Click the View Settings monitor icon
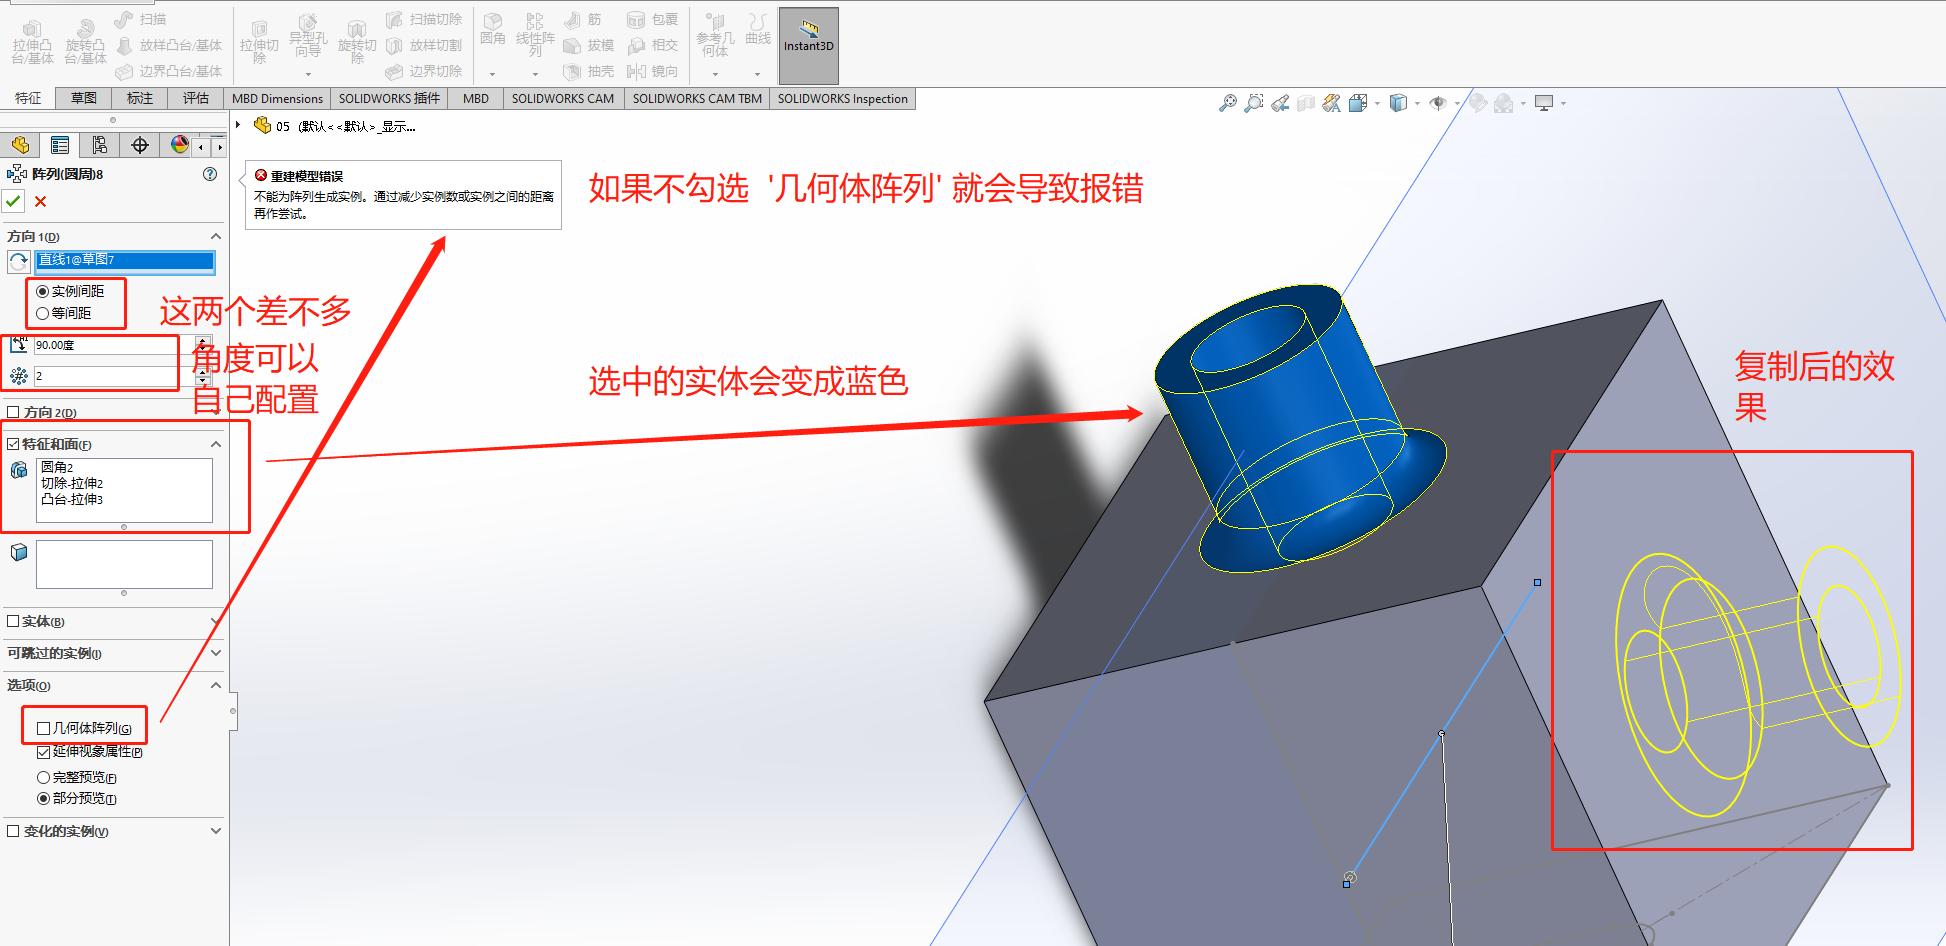1946x946 pixels. pyautogui.click(x=1545, y=103)
